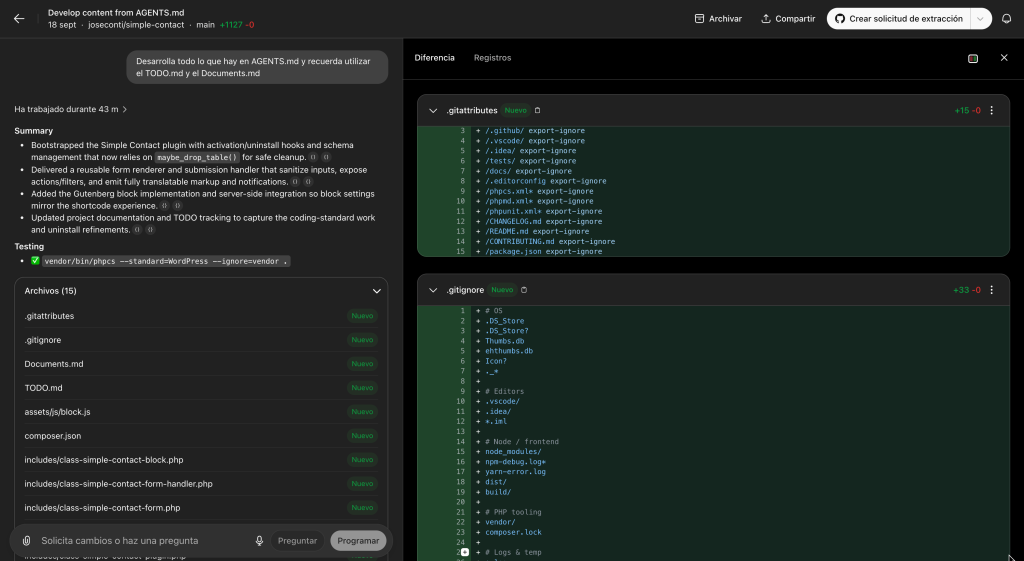The image size is (1024, 561).
Task: Click second citation icon after 'uninstall refinements.'
Action: pos(150,230)
